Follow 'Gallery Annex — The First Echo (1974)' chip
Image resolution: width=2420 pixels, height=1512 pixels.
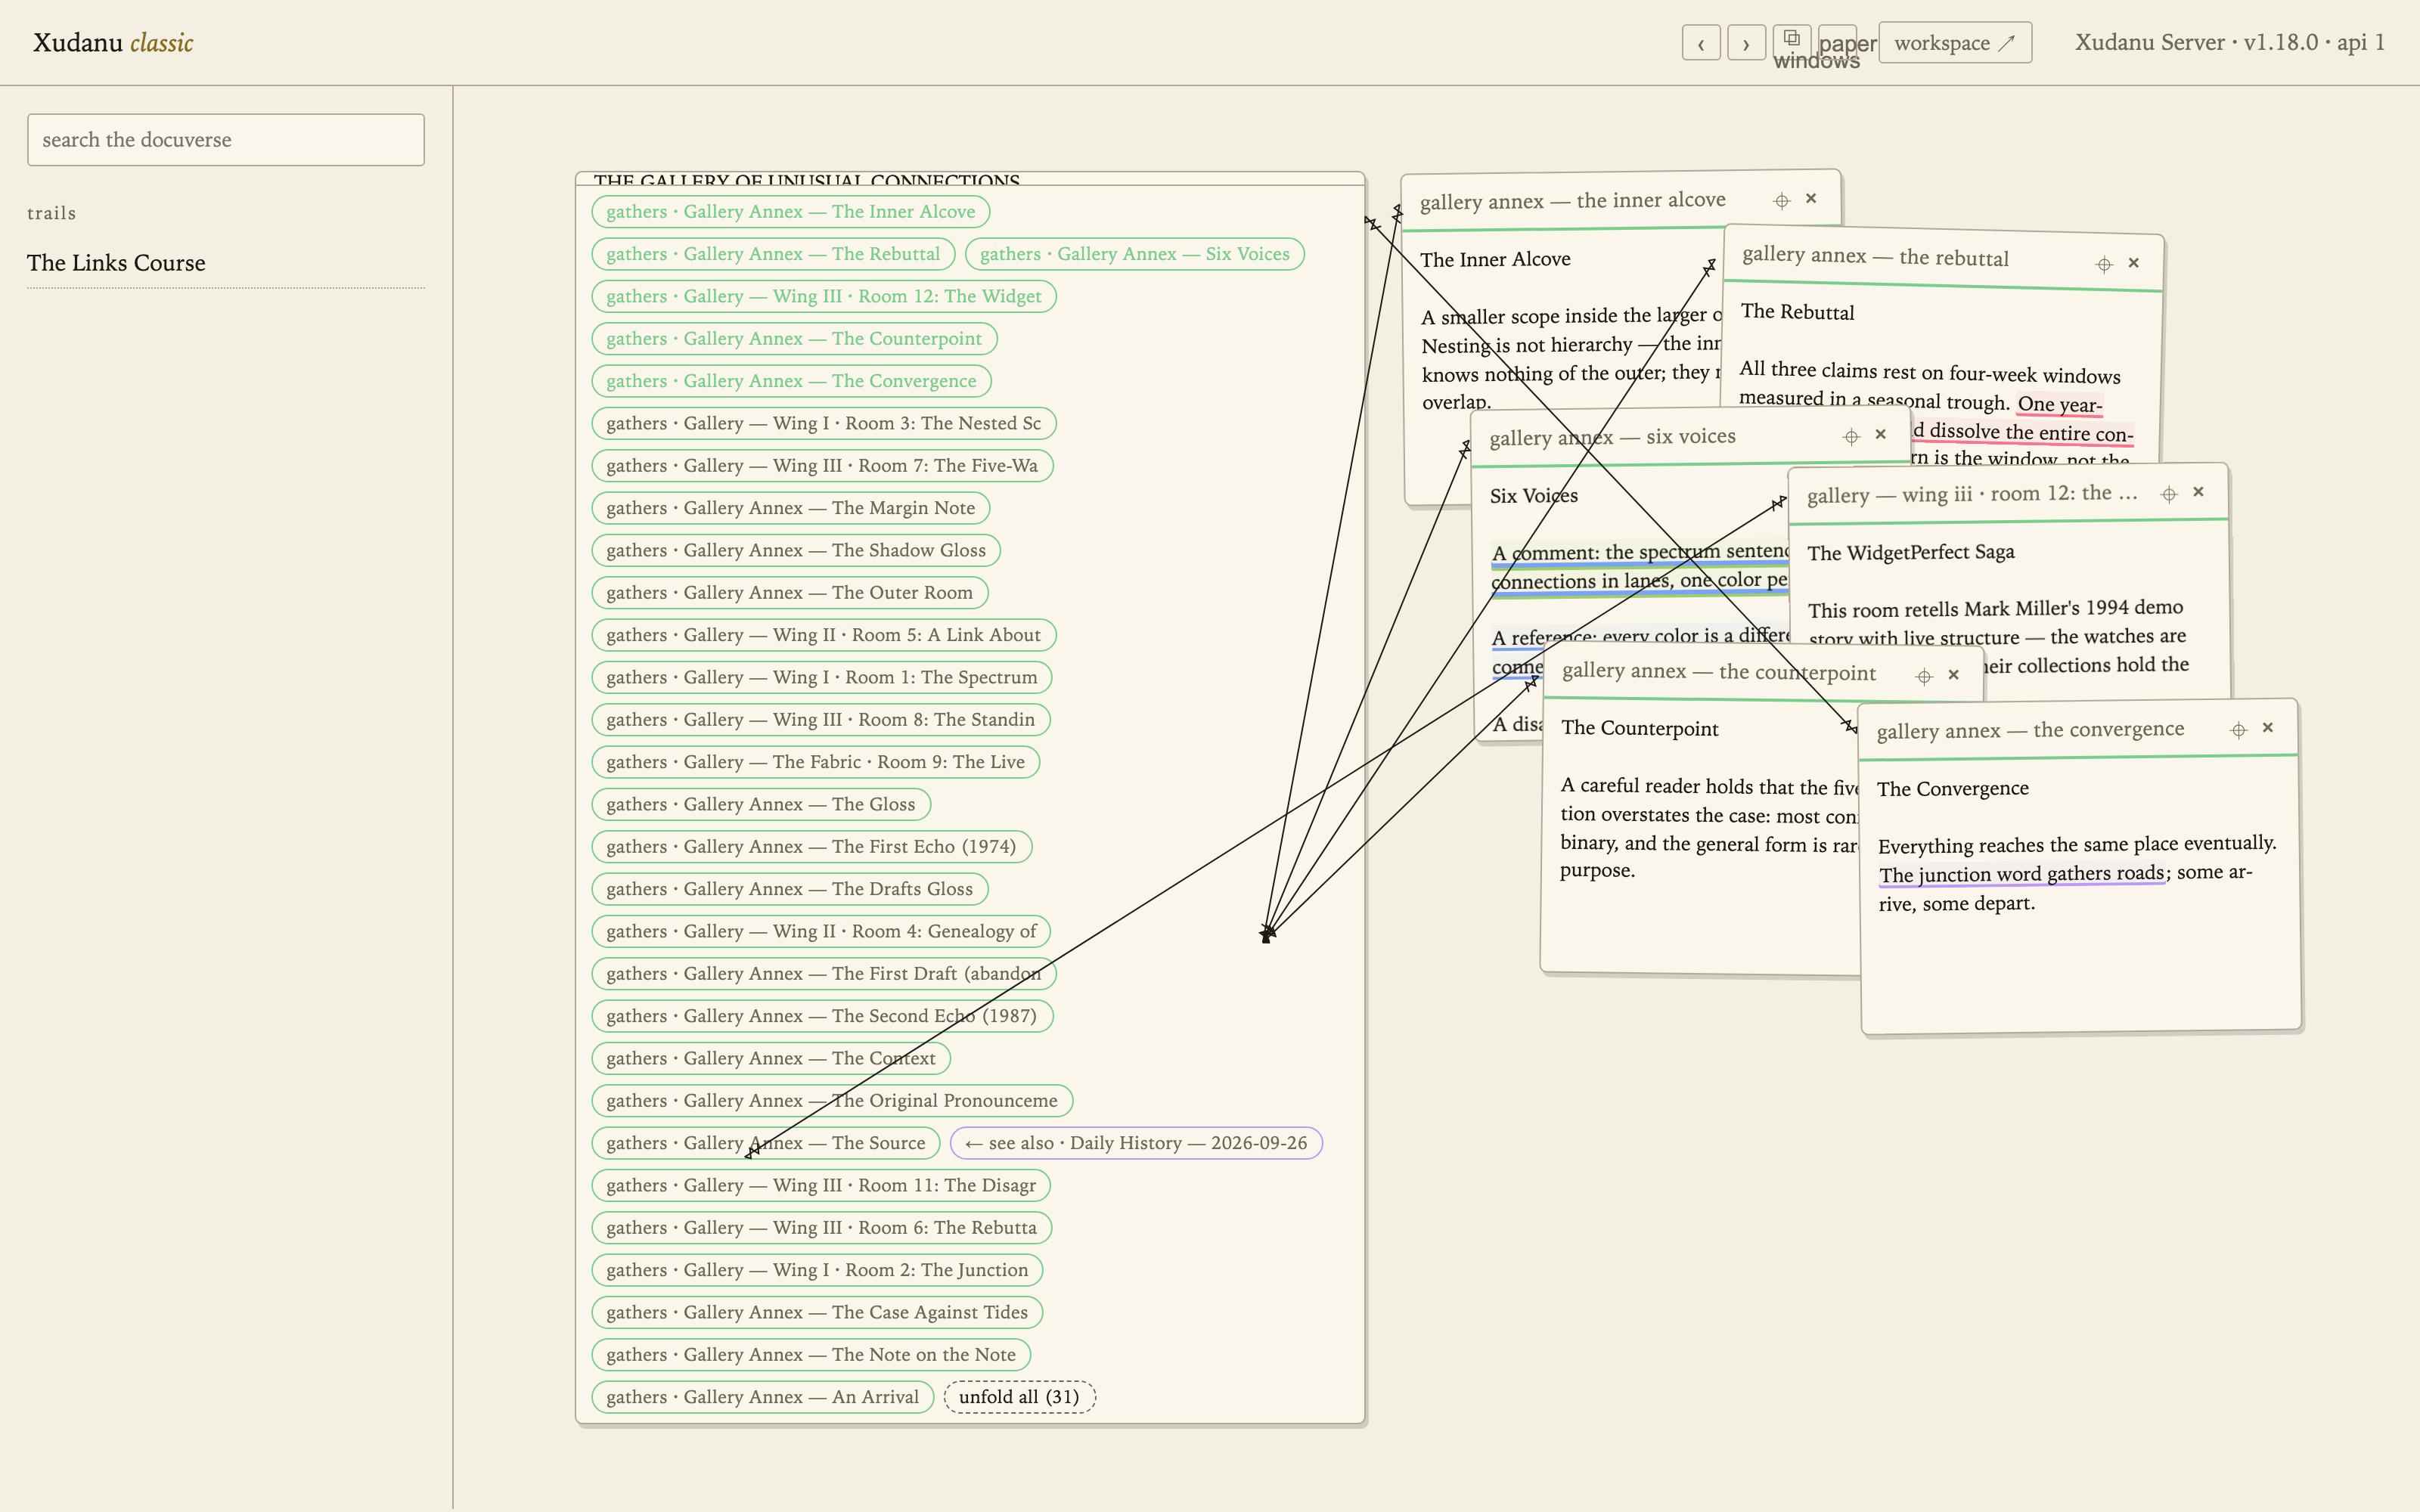[x=811, y=847]
